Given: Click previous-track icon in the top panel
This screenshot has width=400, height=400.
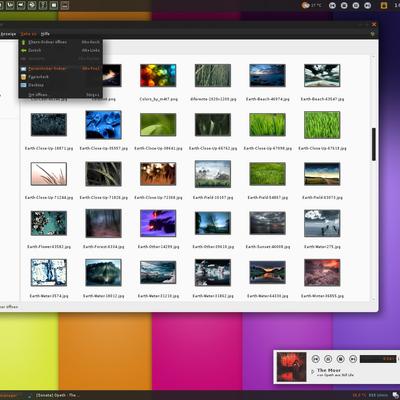Looking at the screenshot, I should click(x=332, y=5).
